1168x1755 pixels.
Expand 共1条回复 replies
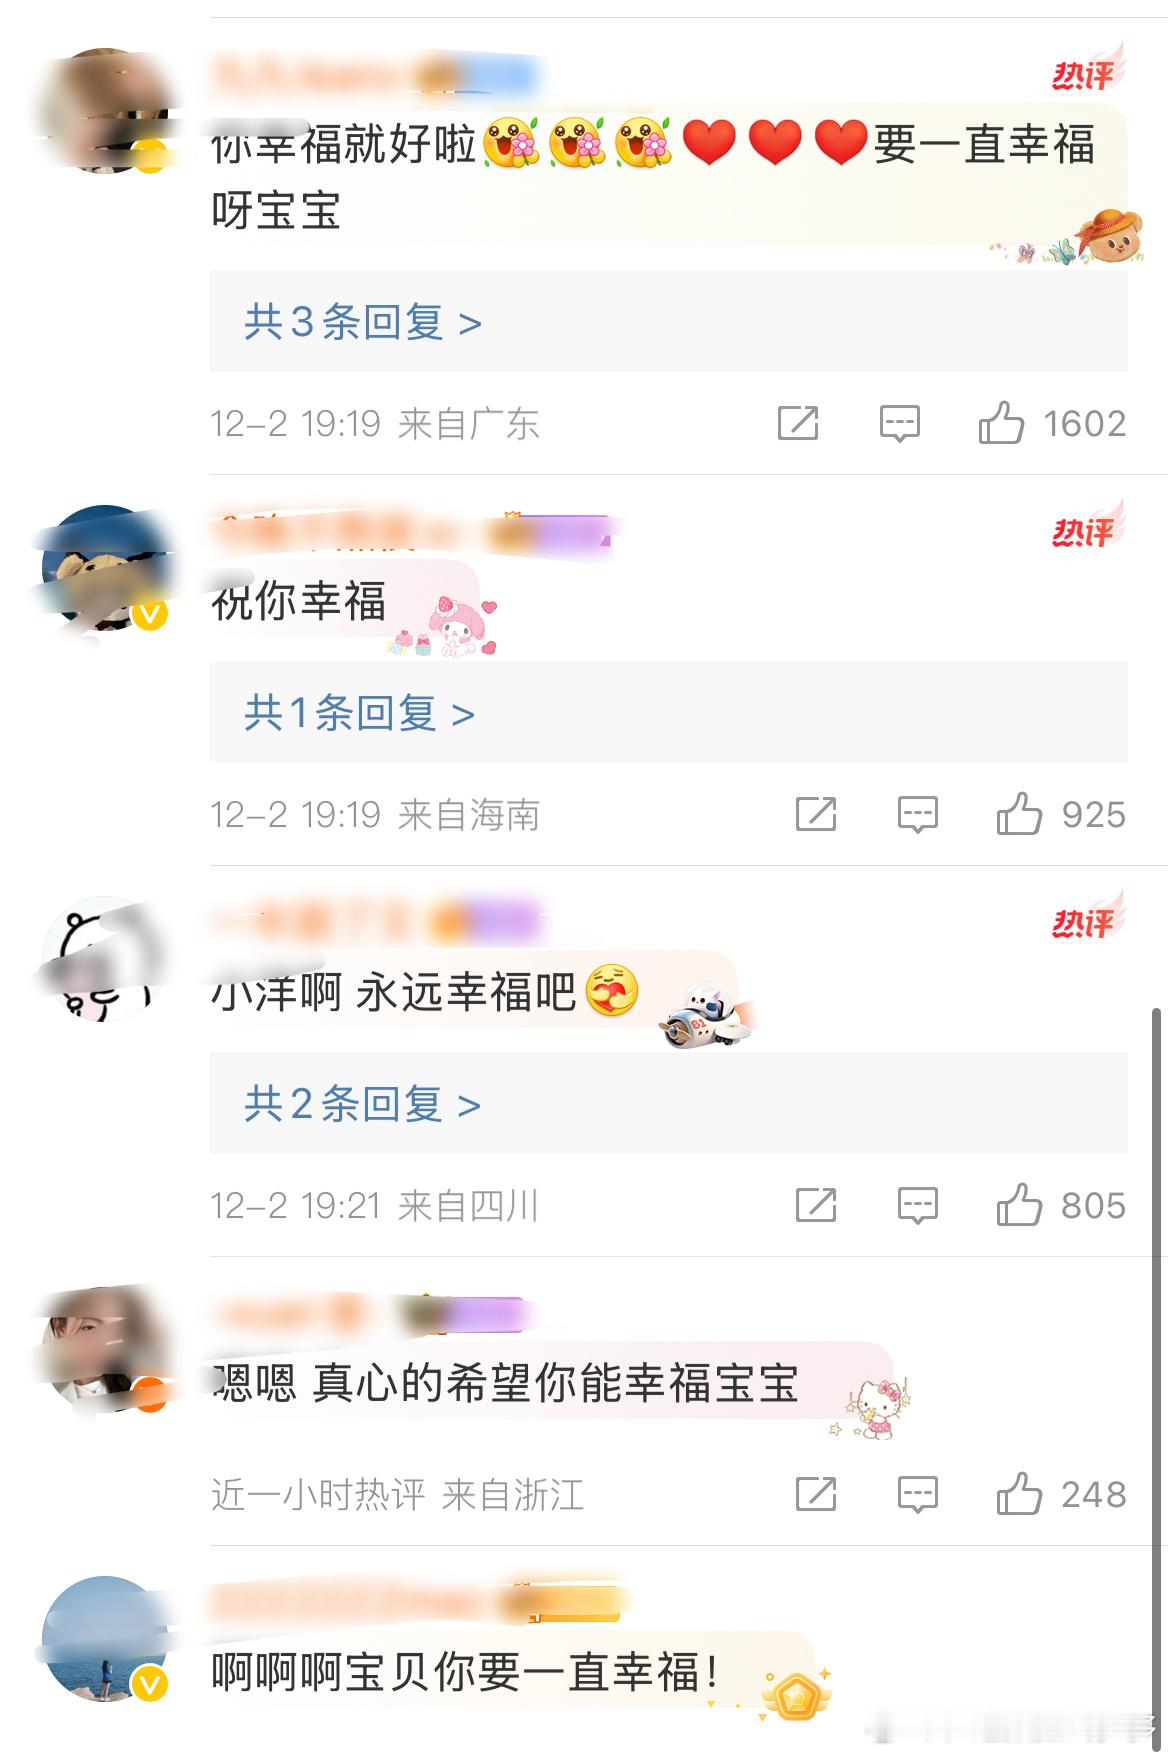(359, 713)
